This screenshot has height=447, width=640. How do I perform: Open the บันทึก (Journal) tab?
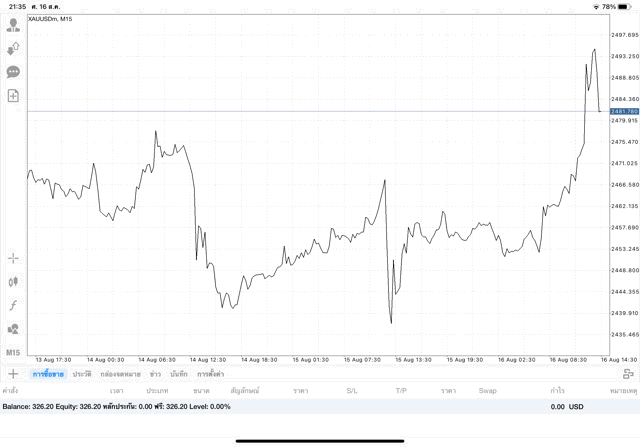tap(179, 373)
